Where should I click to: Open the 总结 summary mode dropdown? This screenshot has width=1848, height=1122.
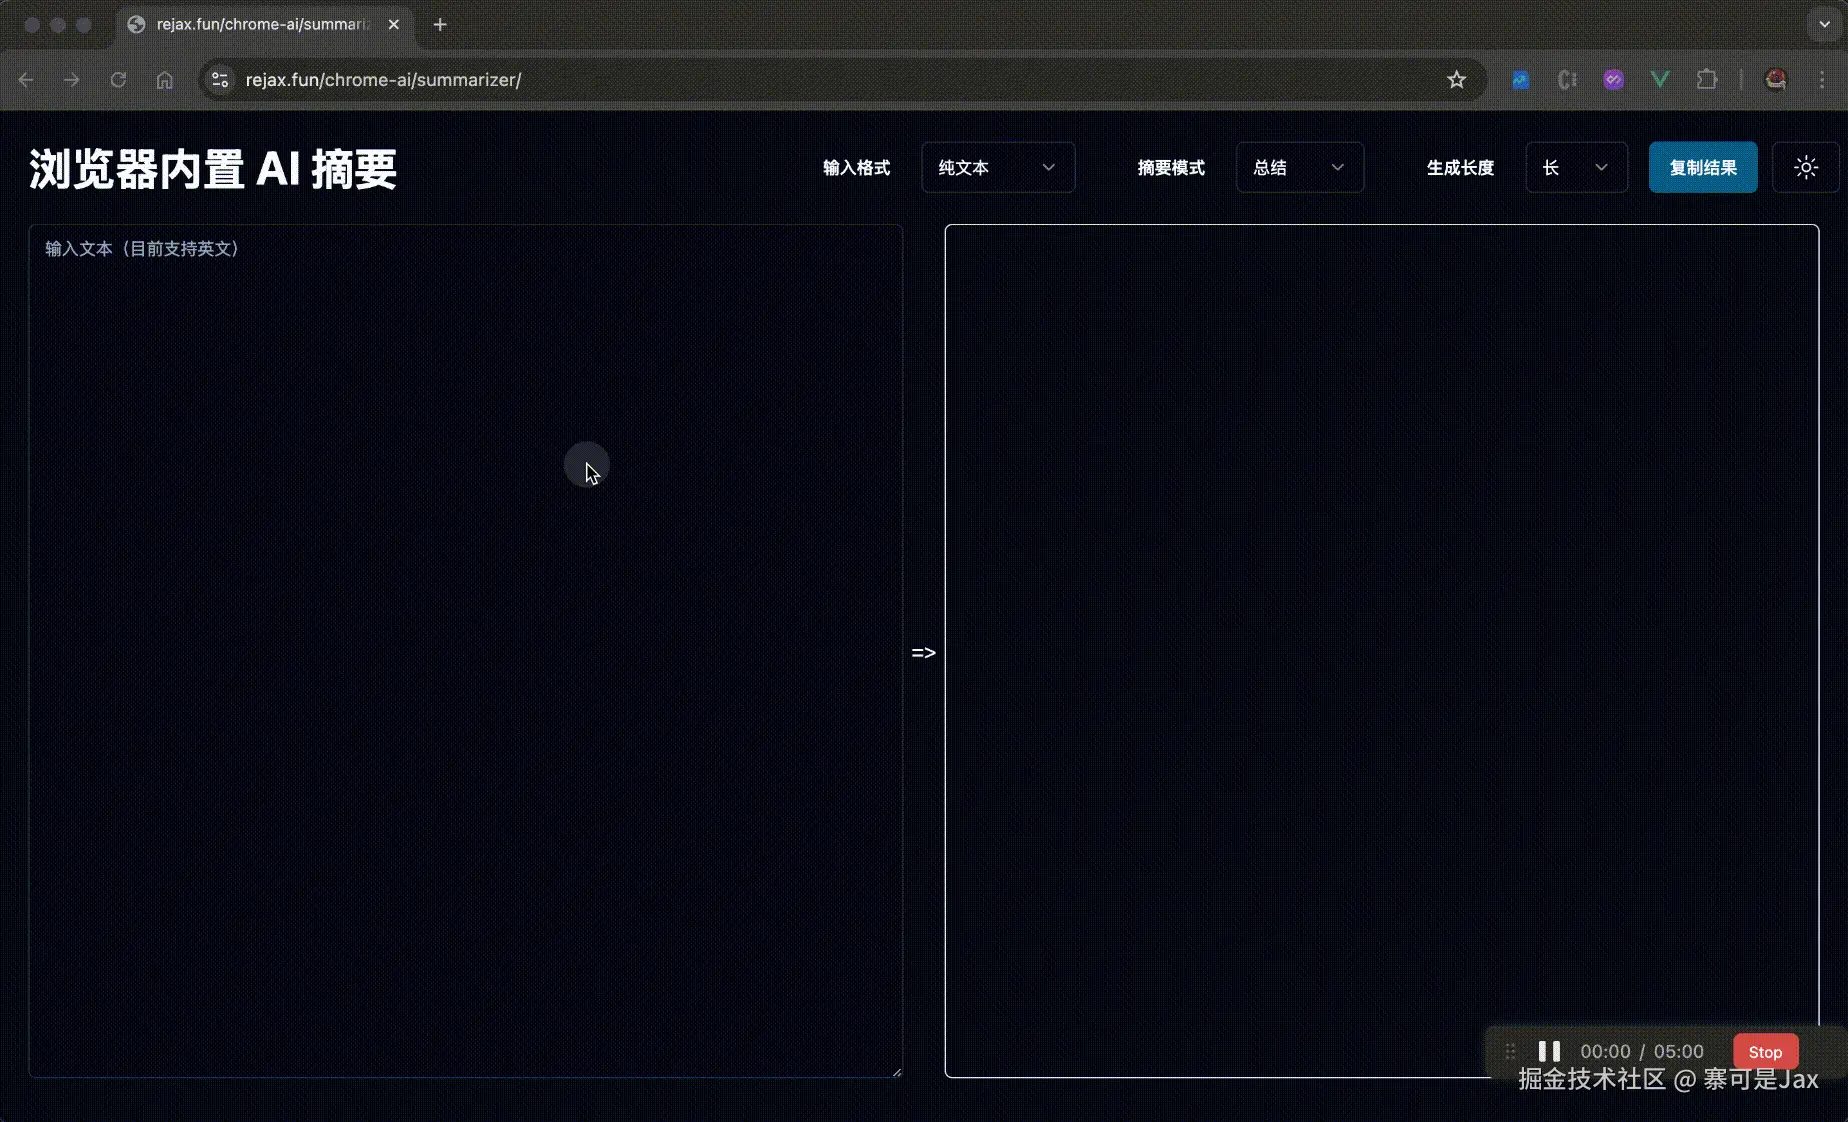tap(1299, 167)
